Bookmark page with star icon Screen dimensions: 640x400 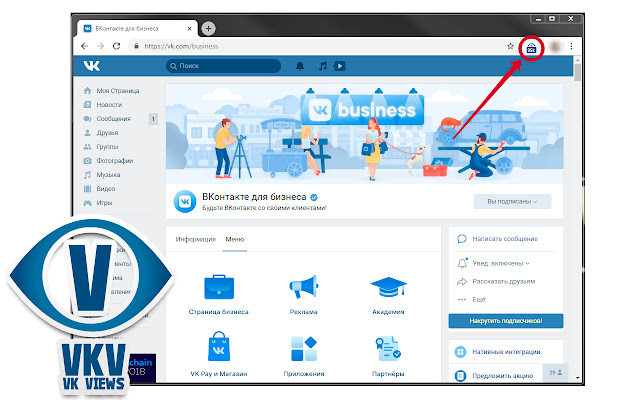coord(510,46)
